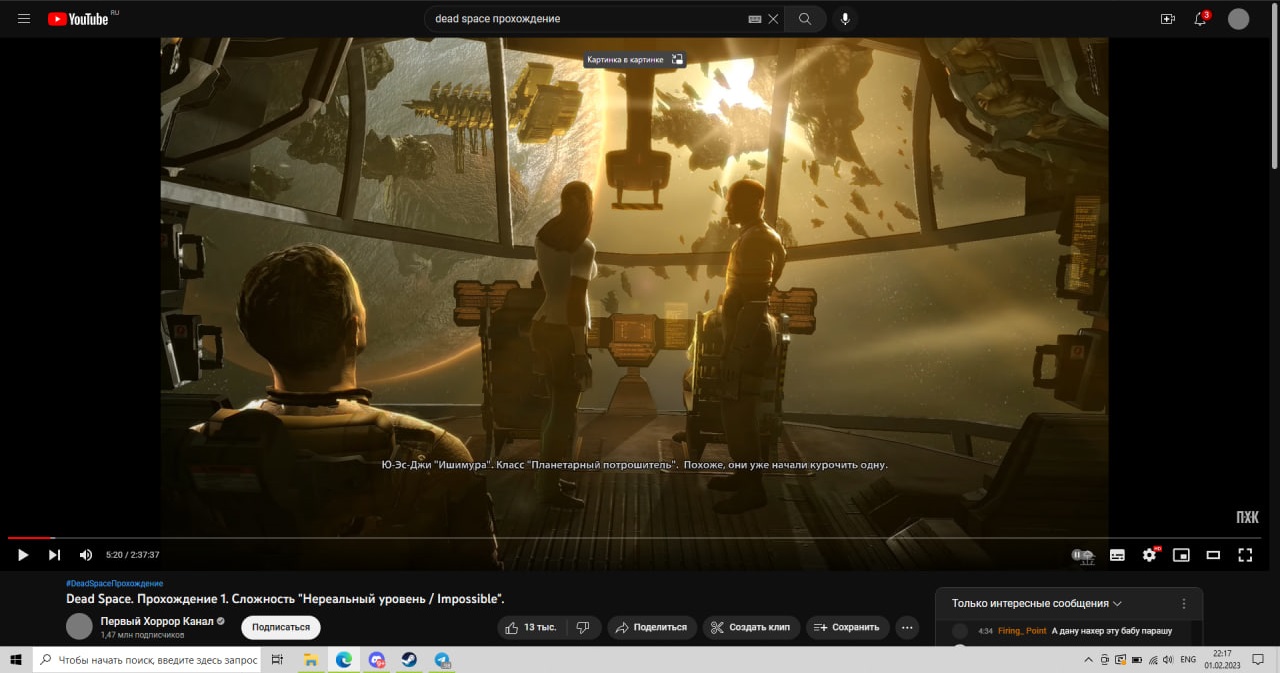
Task: Click the 5:20 / 2:37:37 time display
Action: tap(133, 555)
